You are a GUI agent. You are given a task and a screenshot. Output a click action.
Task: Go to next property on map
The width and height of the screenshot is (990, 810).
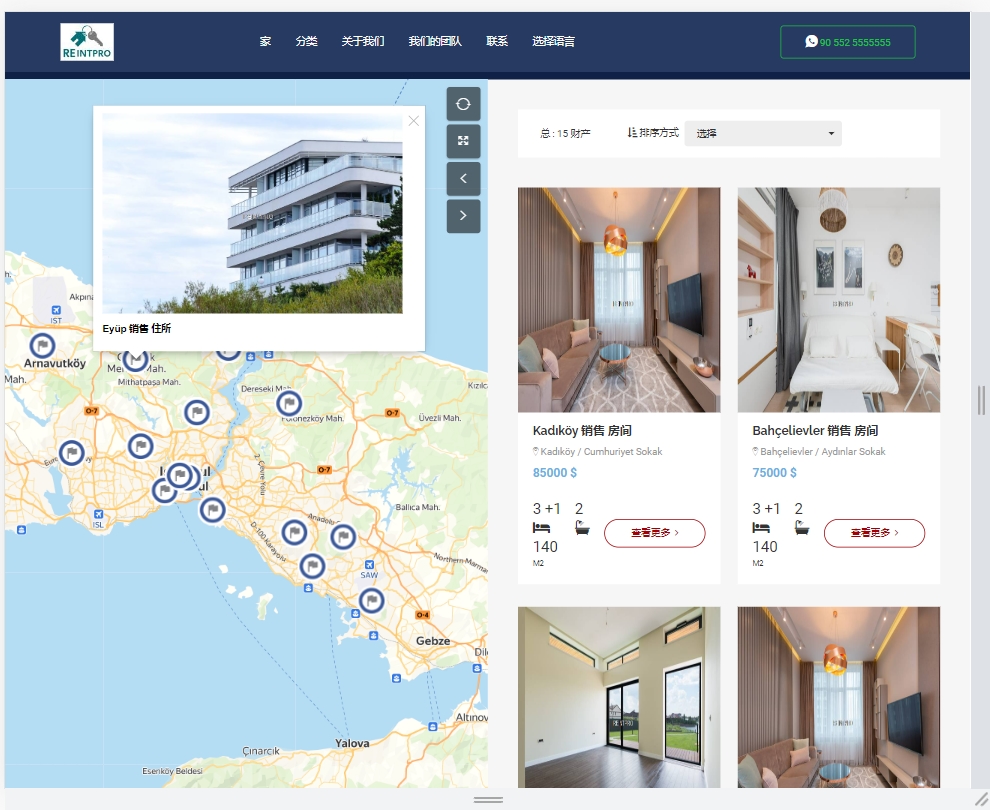463,216
